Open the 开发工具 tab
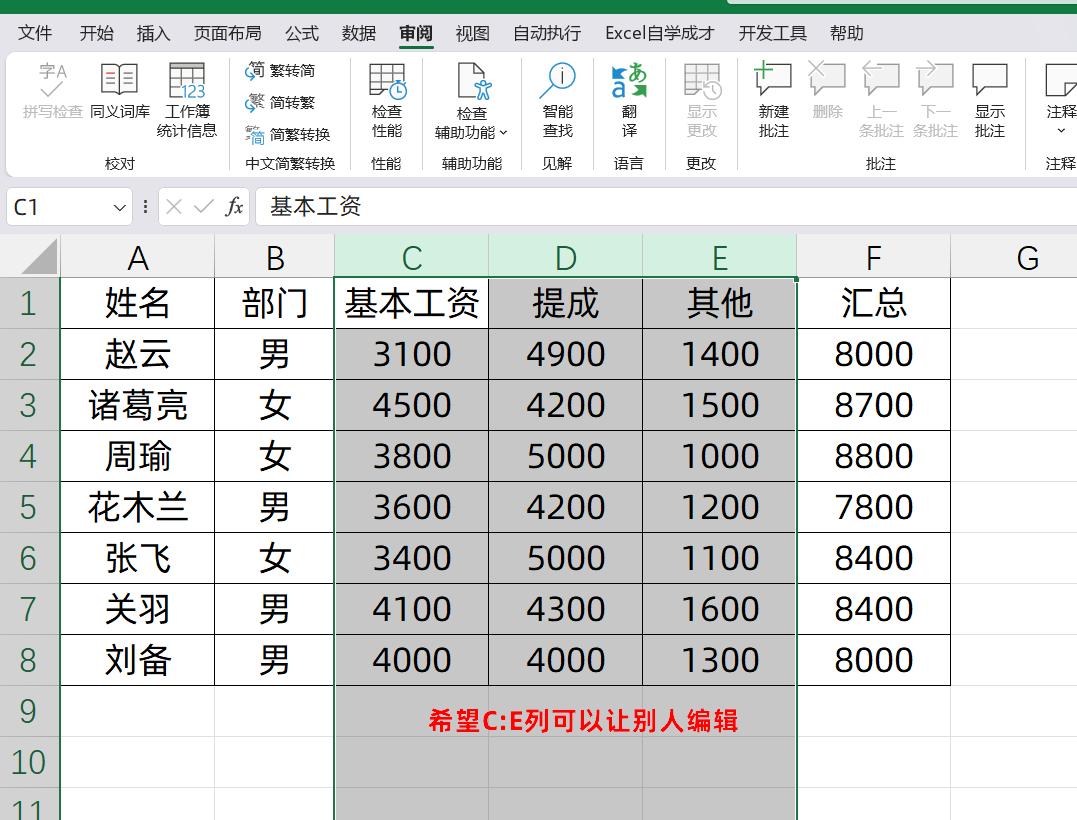The image size is (1077, 820). pyautogui.click(x=773, y=33)
